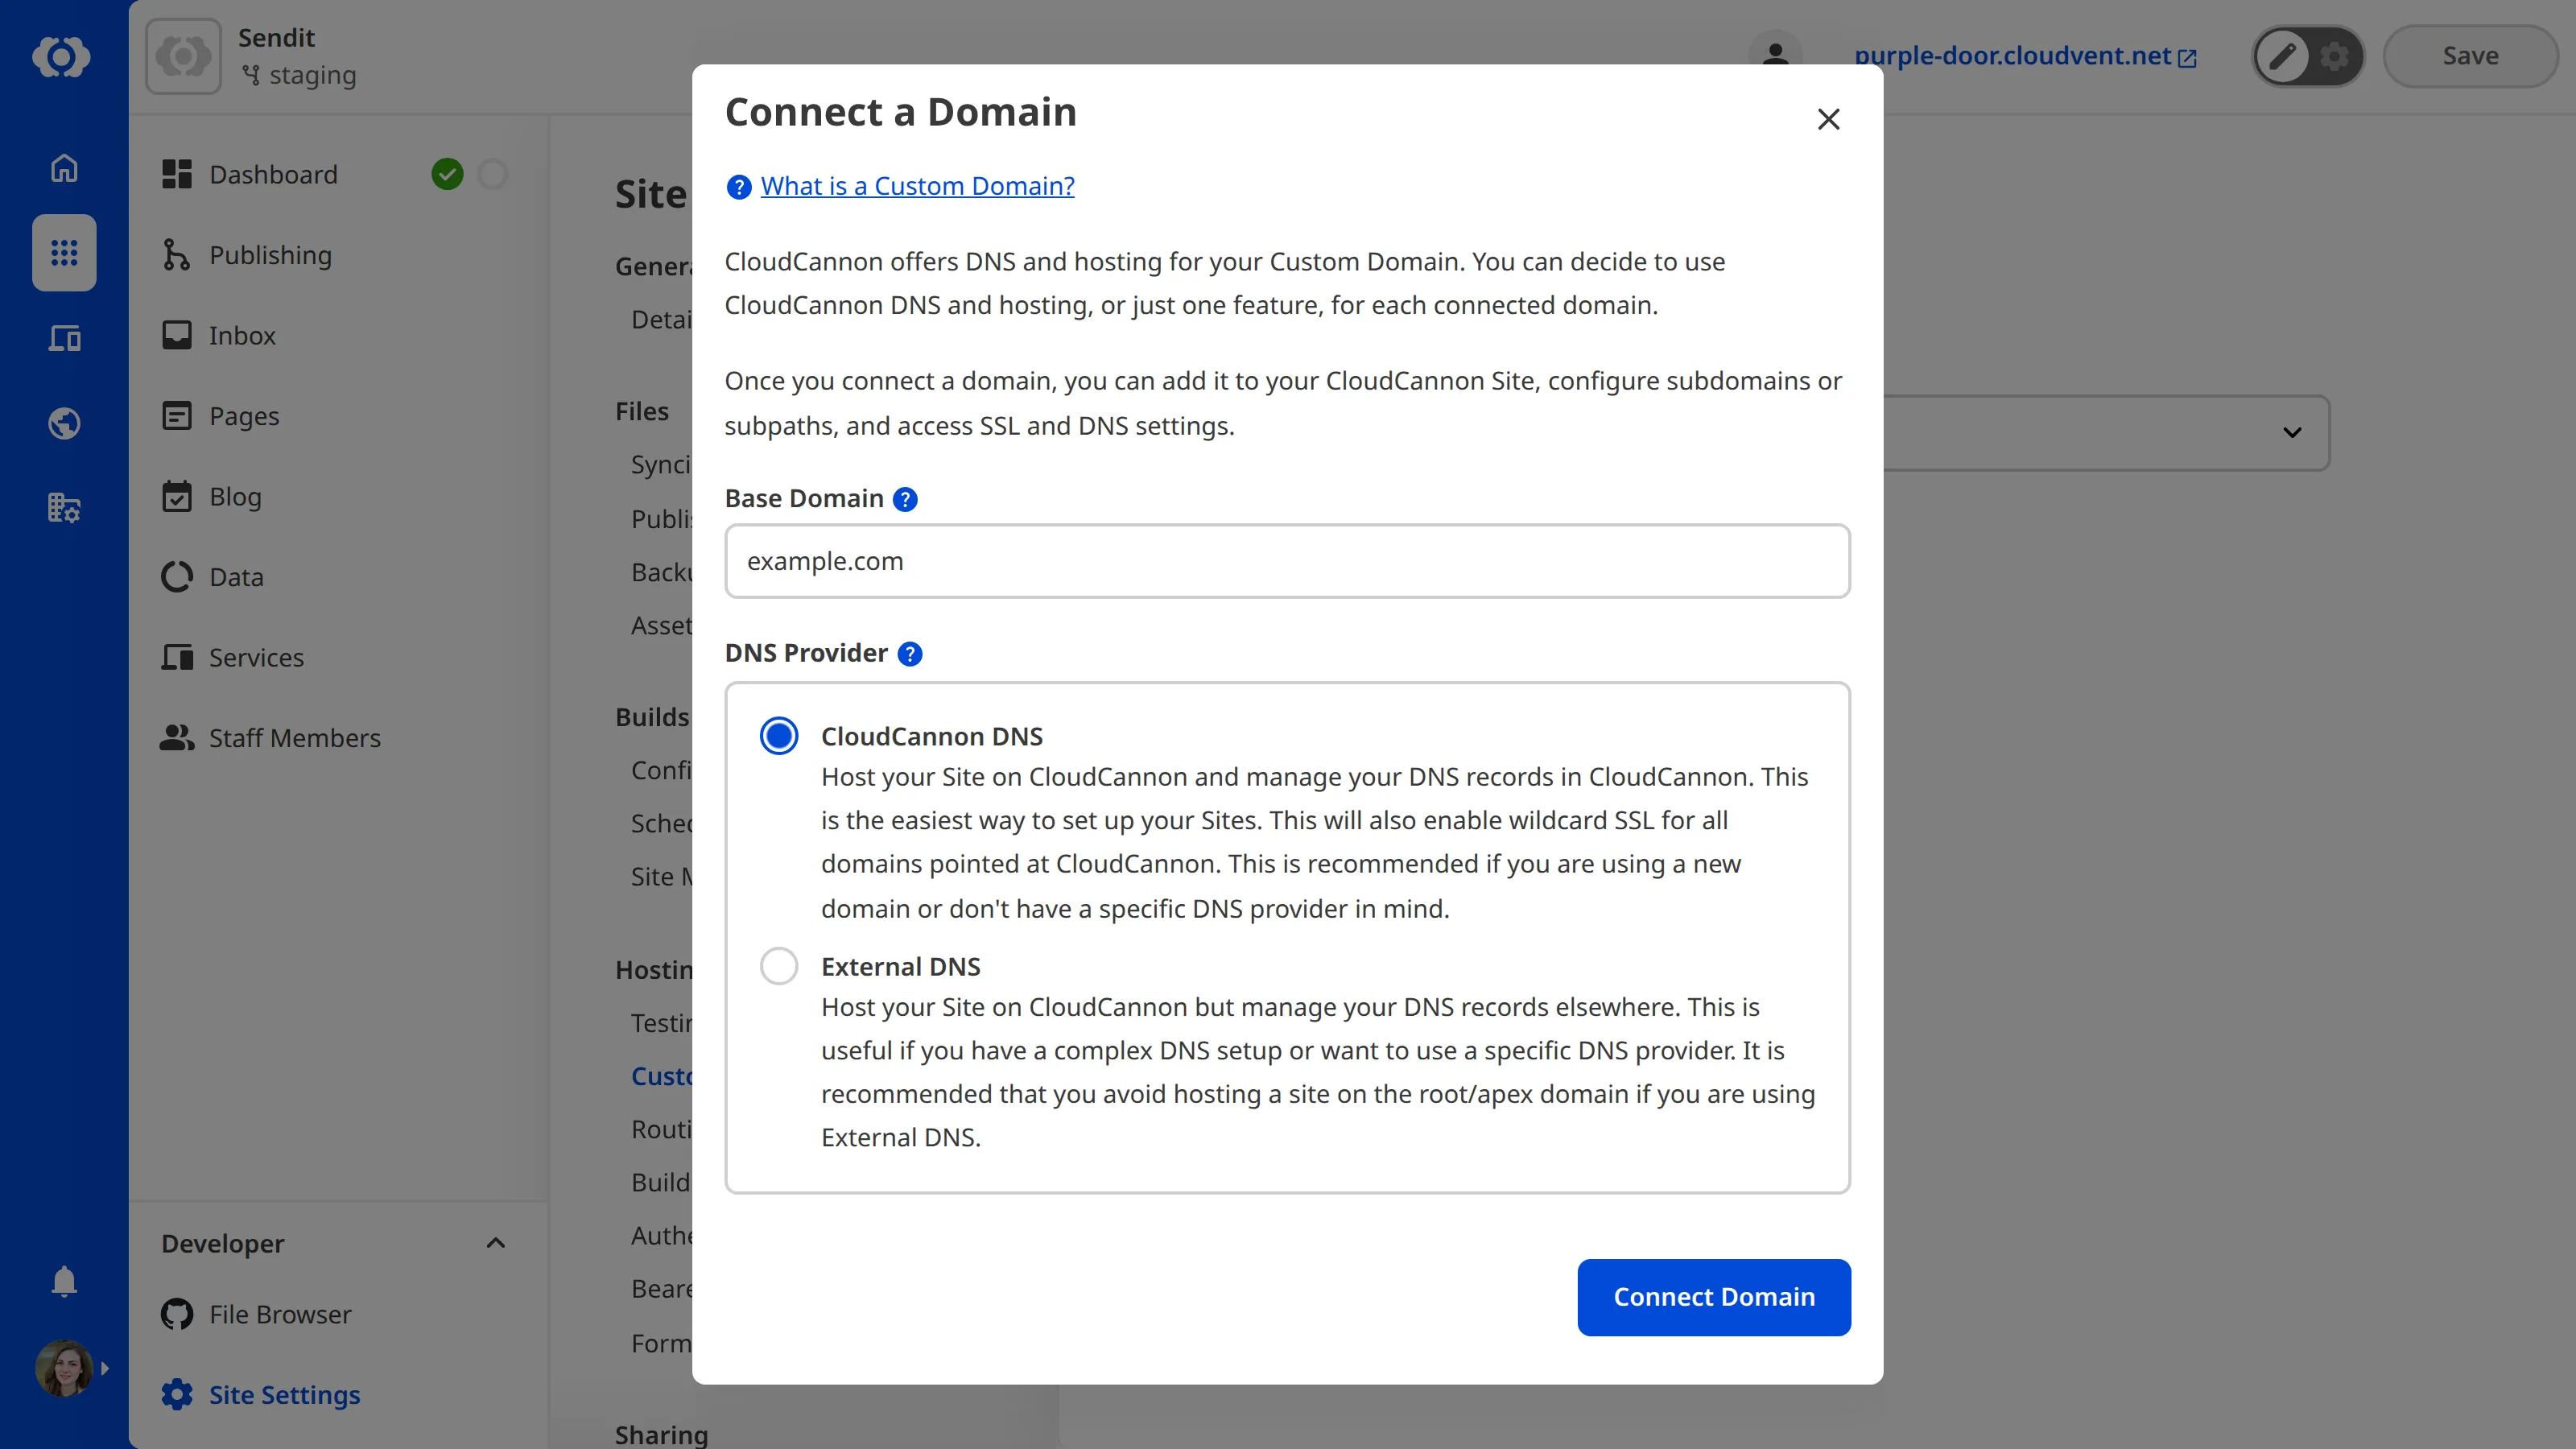The height and width of the screenshot is (1449, 2576).
Task: Open the dropdown selector behind the modal
Action: 2292,432
